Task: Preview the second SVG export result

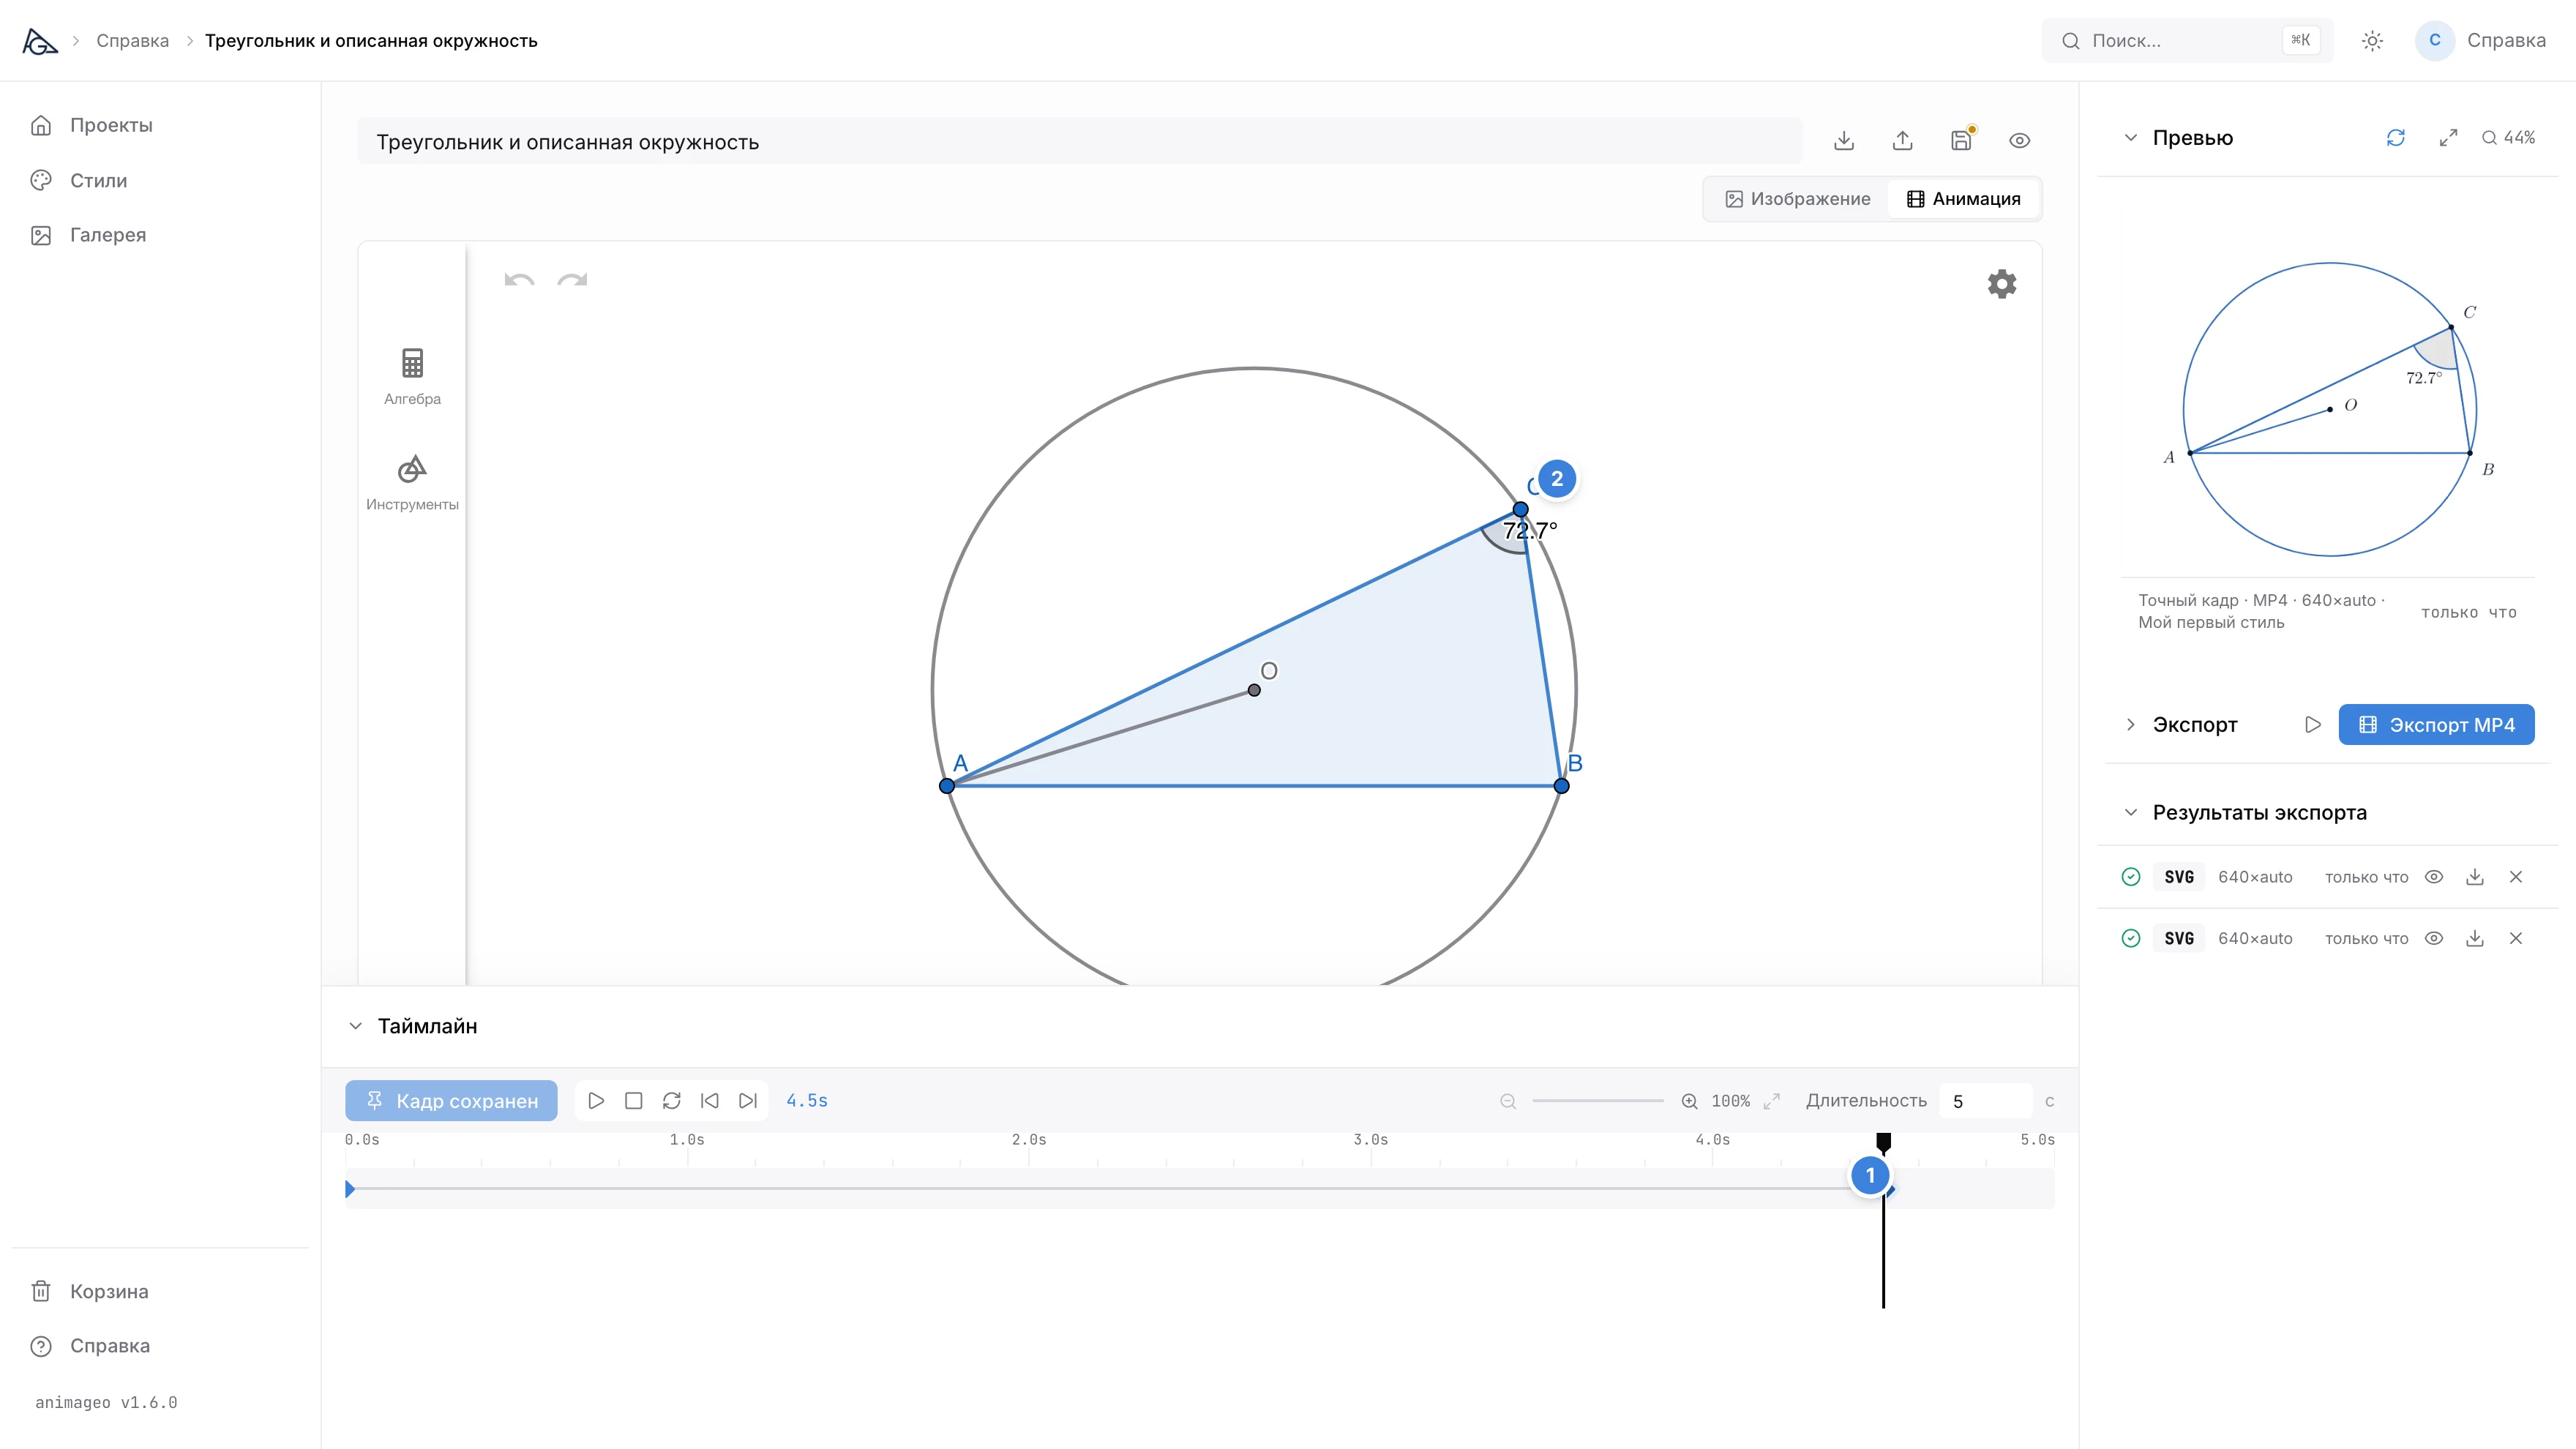Action: (x=2434, y=938)
